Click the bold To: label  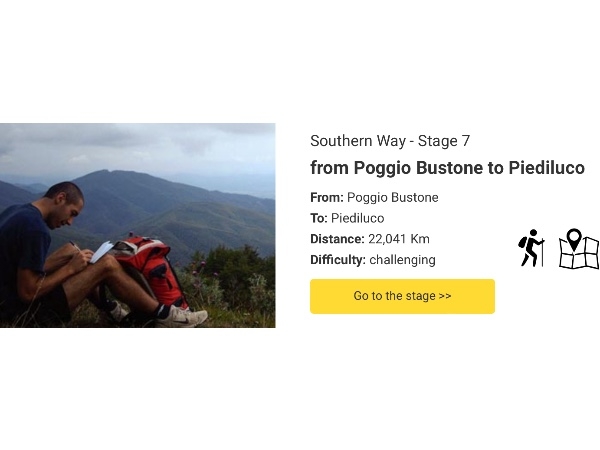pos(319,218)
